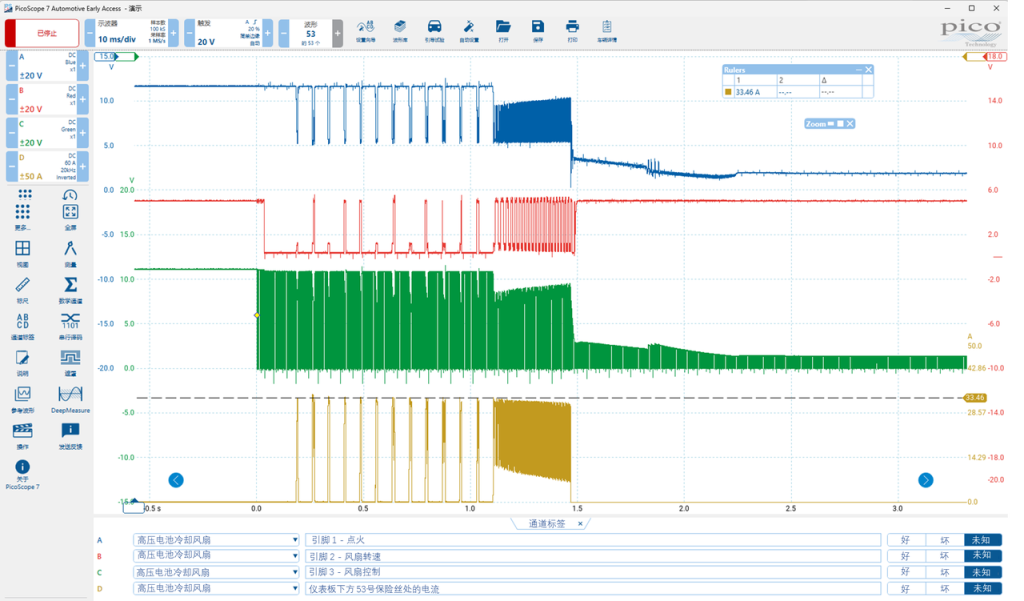This screenshot has width=1024, height=601.
Task: Set channel D status to 未知
Action: [982, 588]
